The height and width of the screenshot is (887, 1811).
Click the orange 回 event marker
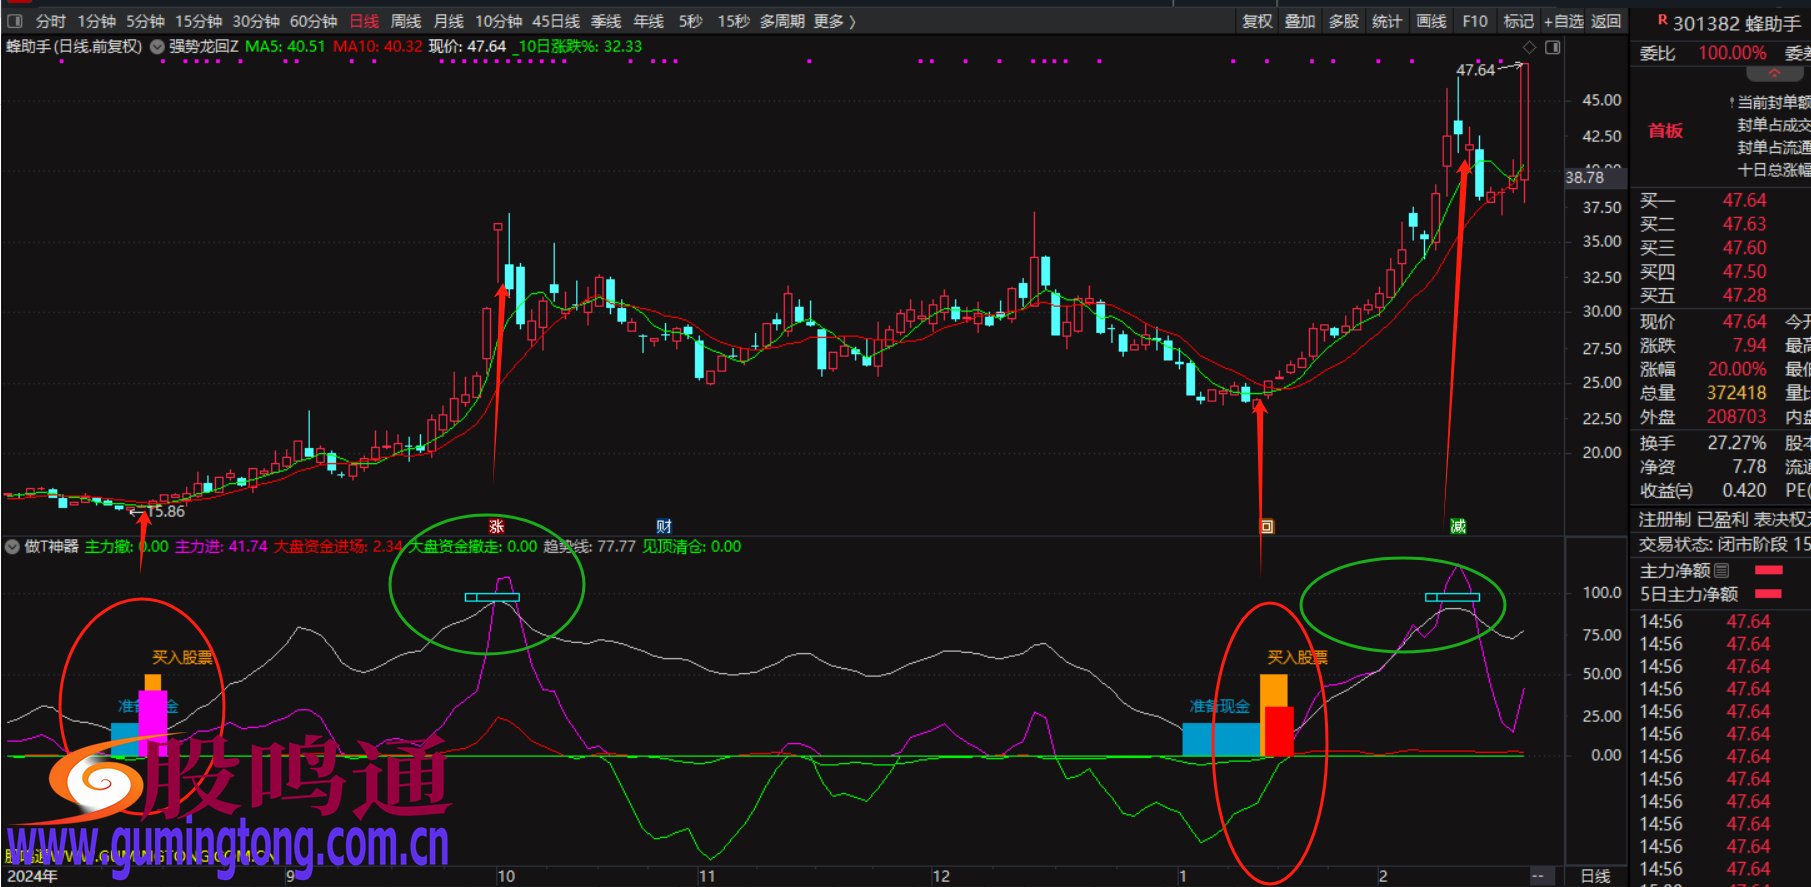(x=1266, y=526)
